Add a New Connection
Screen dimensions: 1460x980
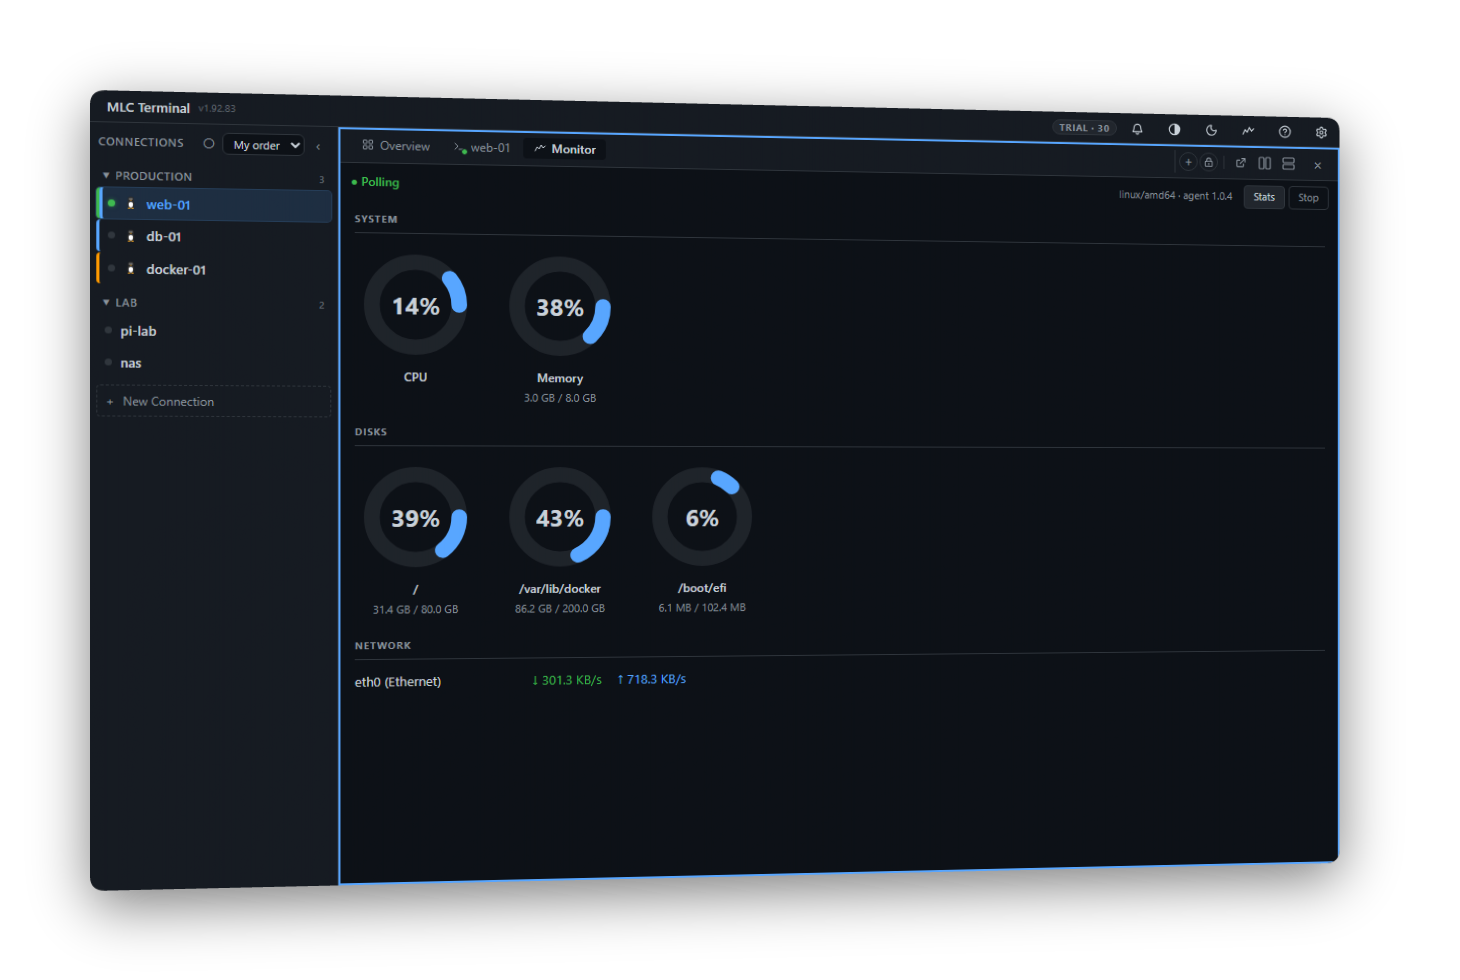(x=214, y=401)
